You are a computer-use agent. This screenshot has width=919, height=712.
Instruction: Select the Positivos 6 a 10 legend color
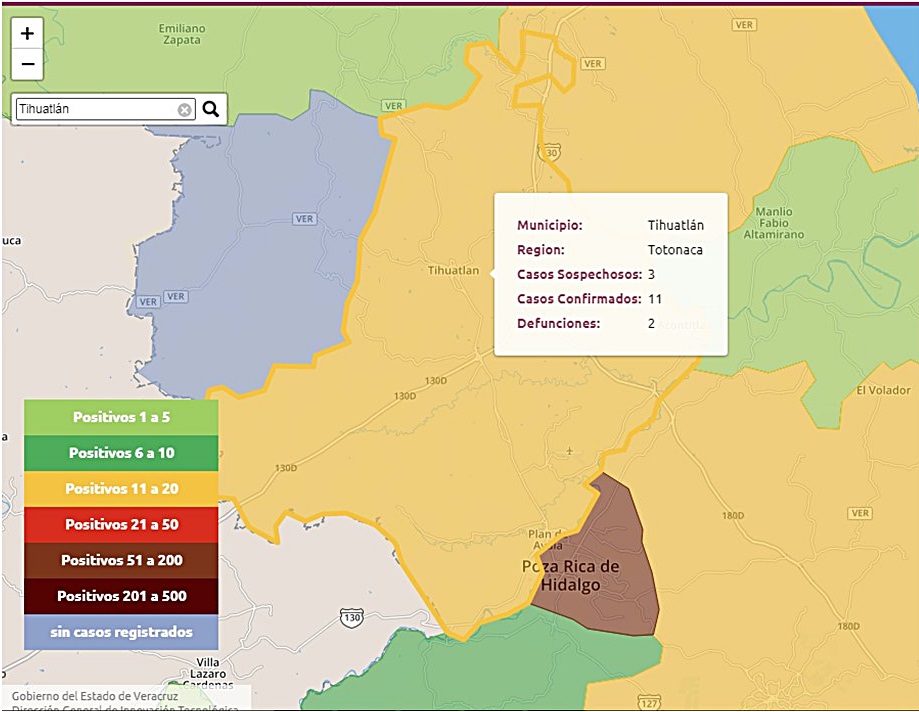point(121,453)
